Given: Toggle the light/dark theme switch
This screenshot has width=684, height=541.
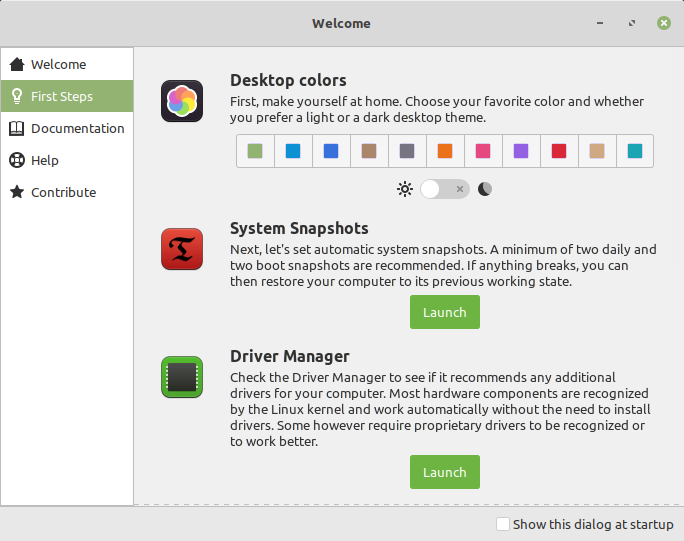Looking at the screenshot, I should pyautogui.click(x=444, y=188).
